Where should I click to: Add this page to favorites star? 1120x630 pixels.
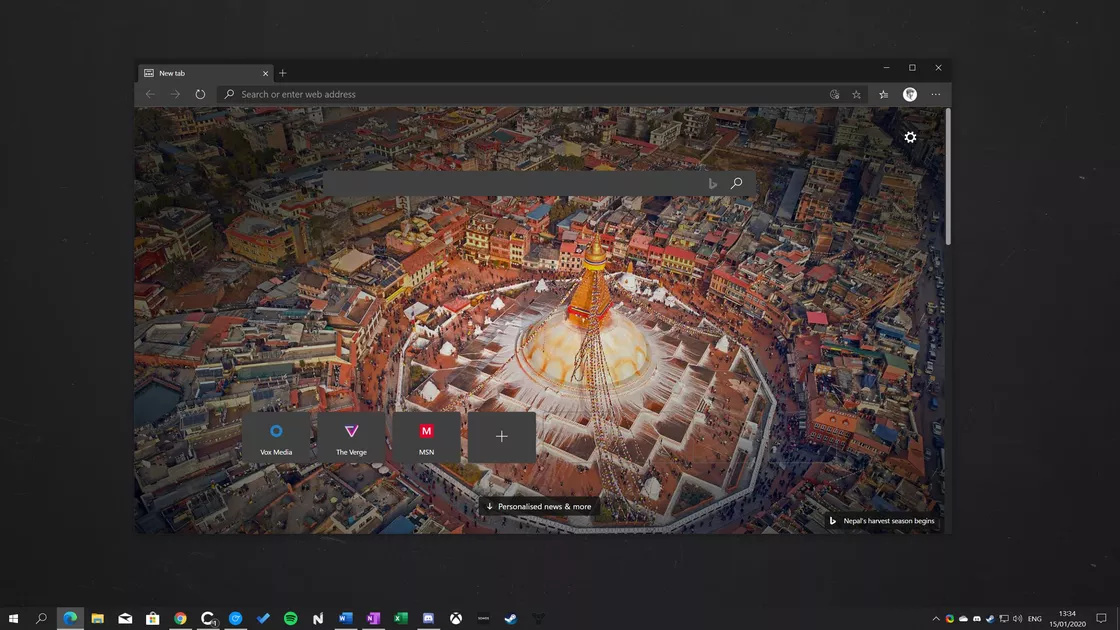click(x=857, y=94)
